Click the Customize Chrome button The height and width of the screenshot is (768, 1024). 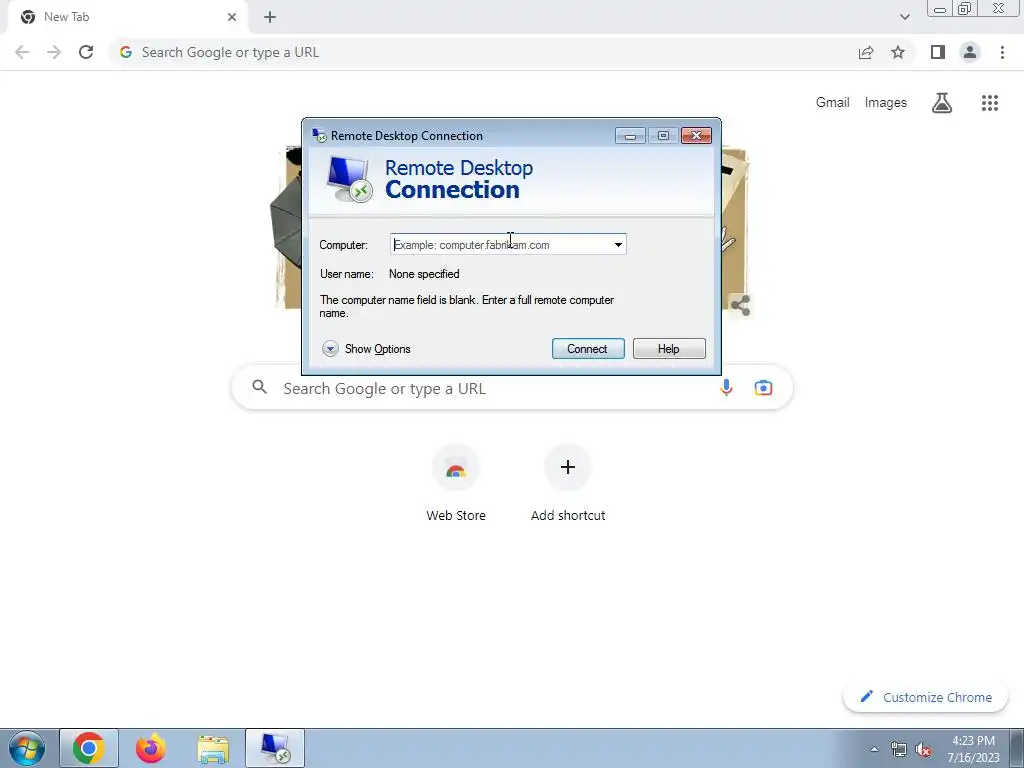click(x=925, y=697)
